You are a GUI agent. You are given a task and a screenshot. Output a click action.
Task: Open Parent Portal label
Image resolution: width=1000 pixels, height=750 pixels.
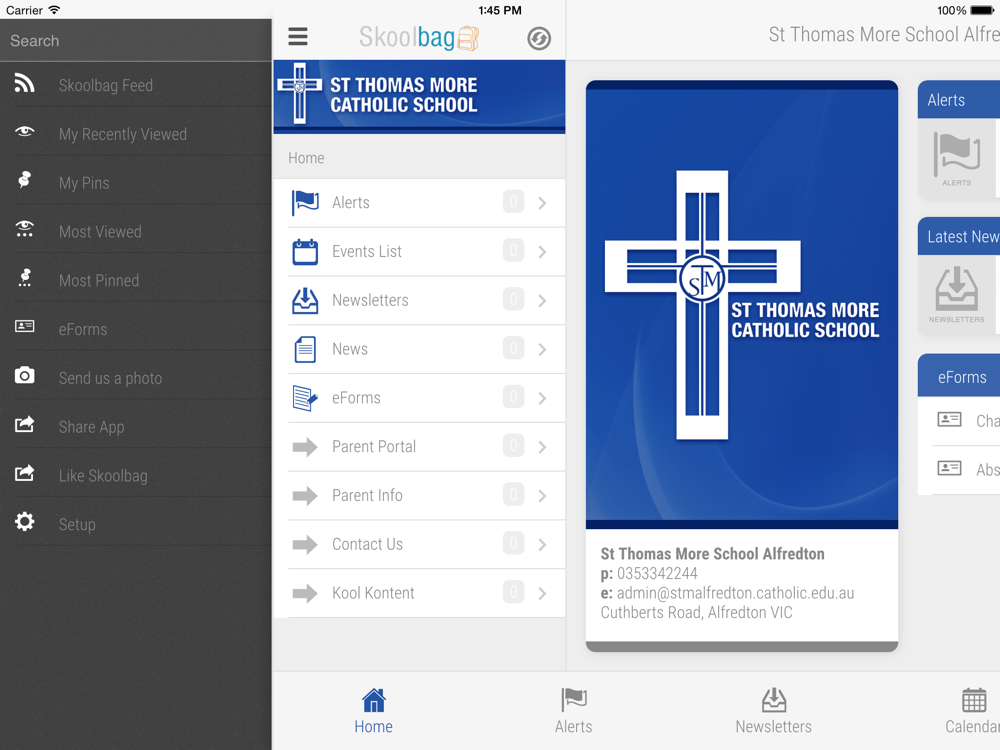pyautogui.click(x=374, y=446)
